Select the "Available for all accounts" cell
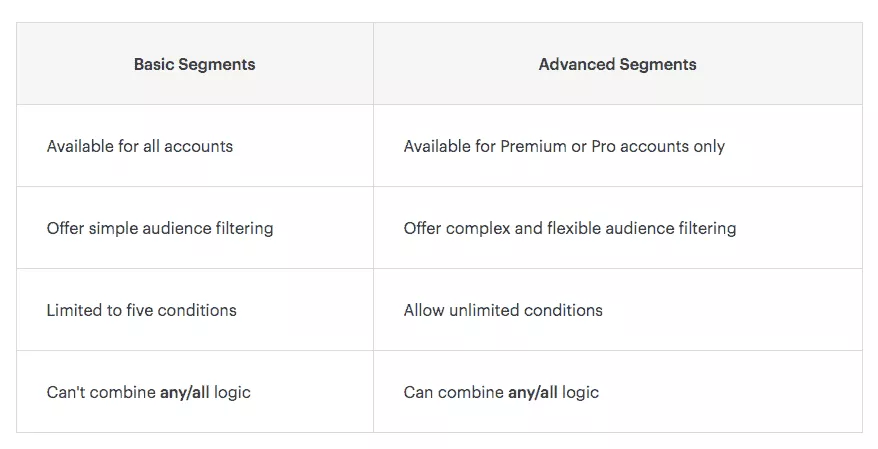The image size is (878, 449). (x=139, y=146)
